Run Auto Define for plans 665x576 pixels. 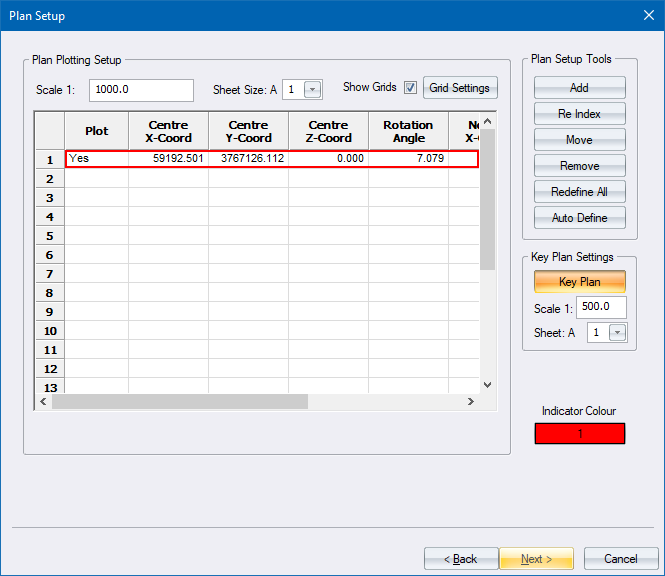pyautogui.click(x=579, y=218)
